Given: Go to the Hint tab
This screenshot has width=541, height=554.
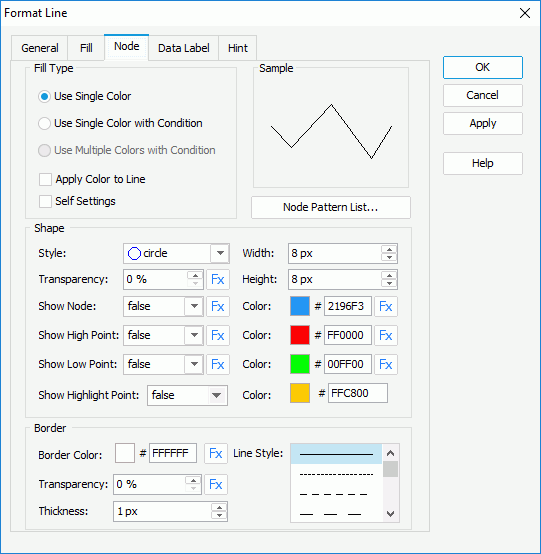Looking at the screenshot, I should coord(237,48).
